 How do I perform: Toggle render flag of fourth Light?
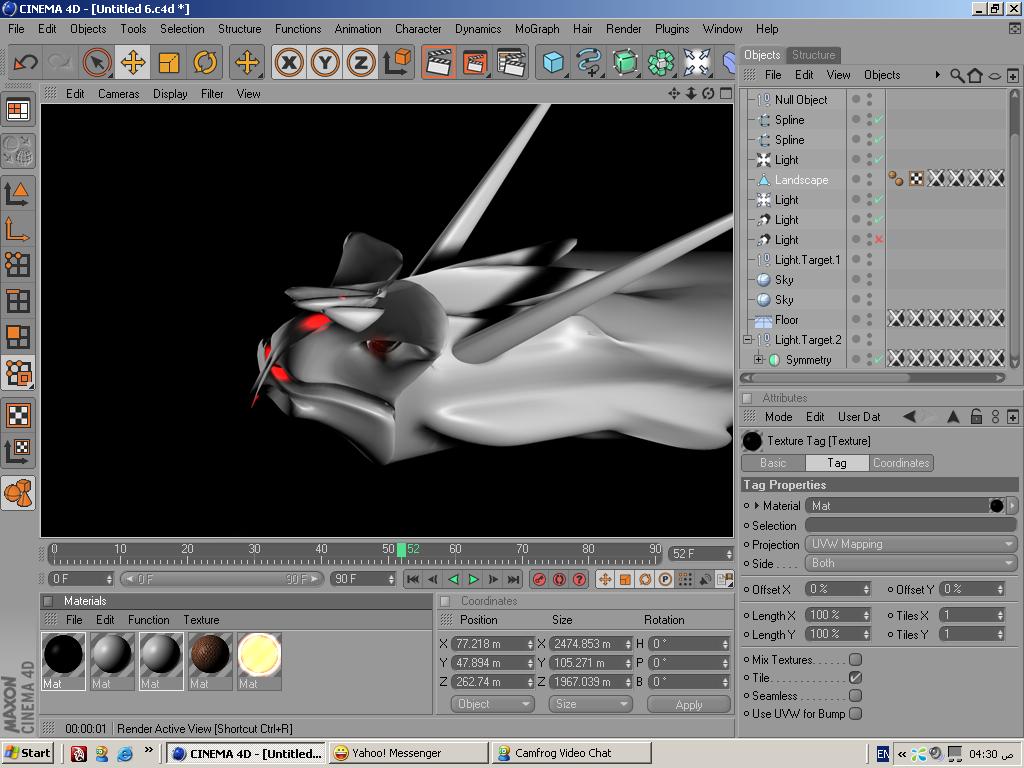coord(878,240)
